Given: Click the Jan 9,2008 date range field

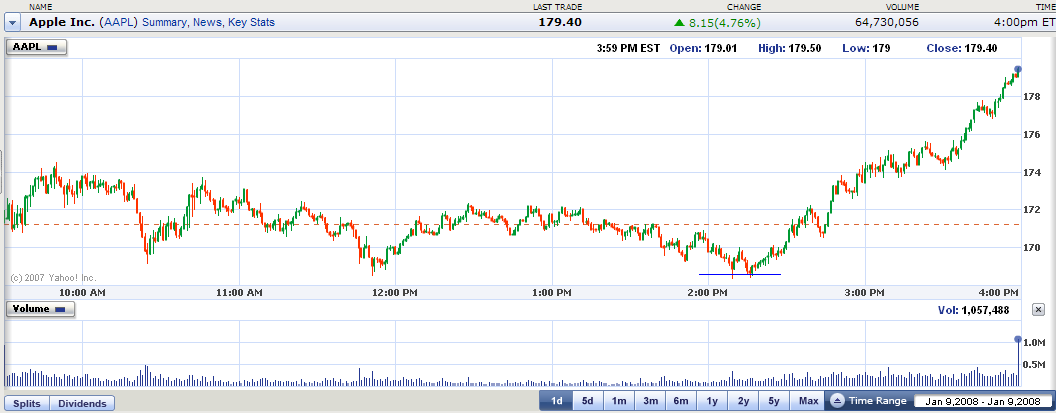Looking at the screenshot, I should (x=982, y=402).
